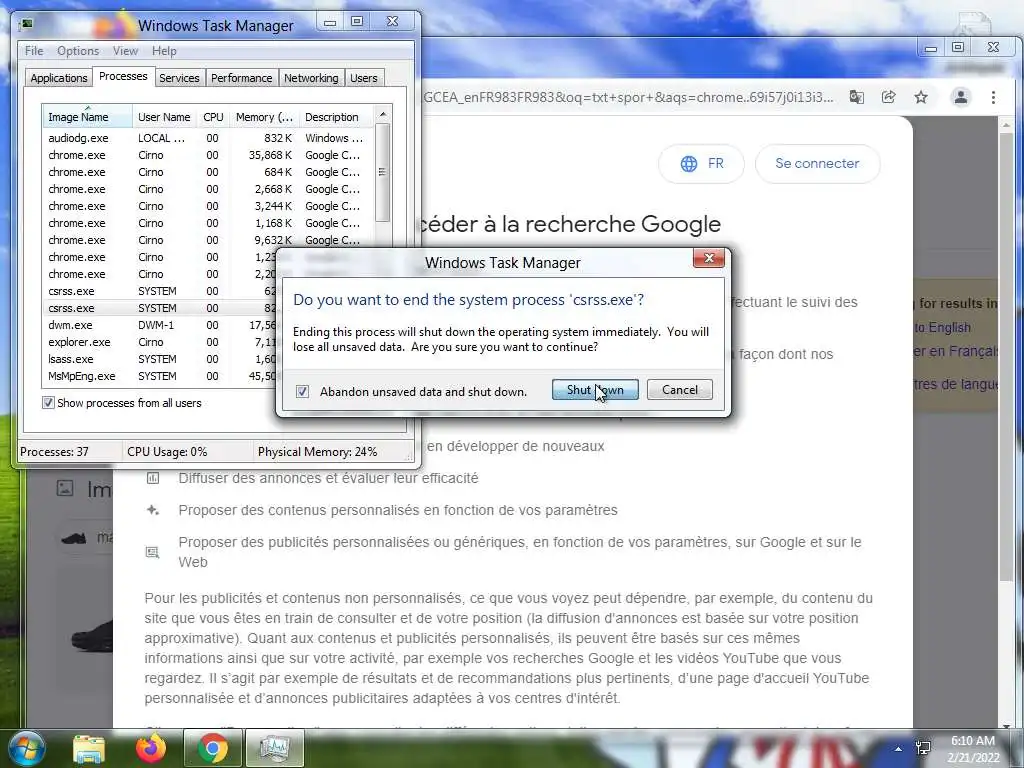Open Task Manager View menu

point(125,50)
